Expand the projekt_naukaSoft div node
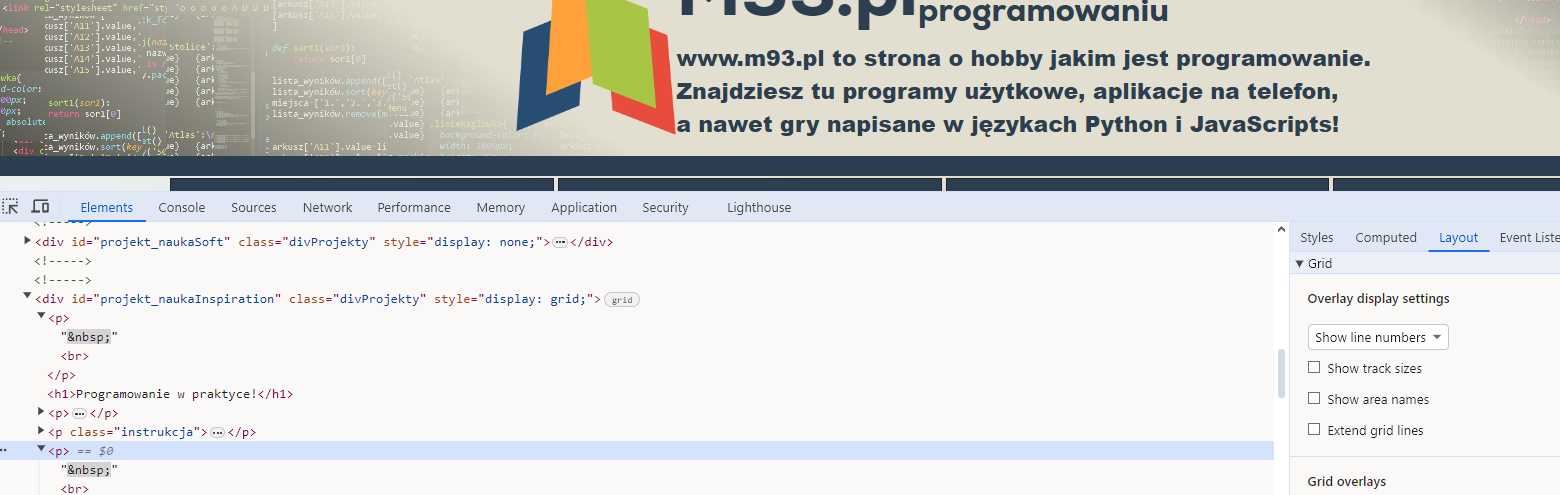 (x=27, y=241)
